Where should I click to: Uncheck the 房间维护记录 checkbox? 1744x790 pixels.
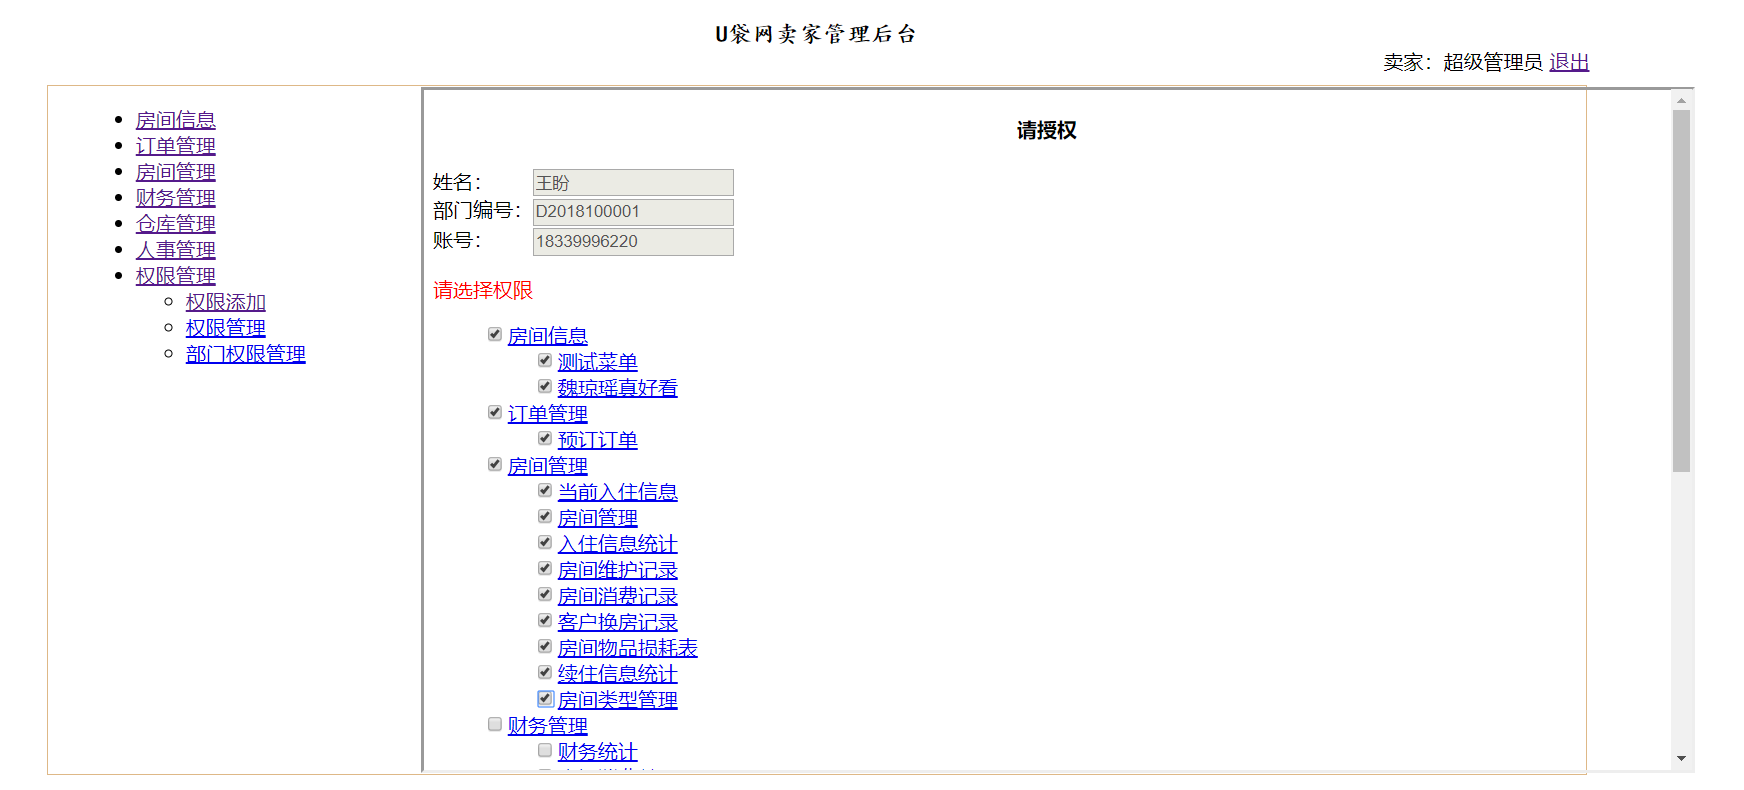tap(544, 568)
